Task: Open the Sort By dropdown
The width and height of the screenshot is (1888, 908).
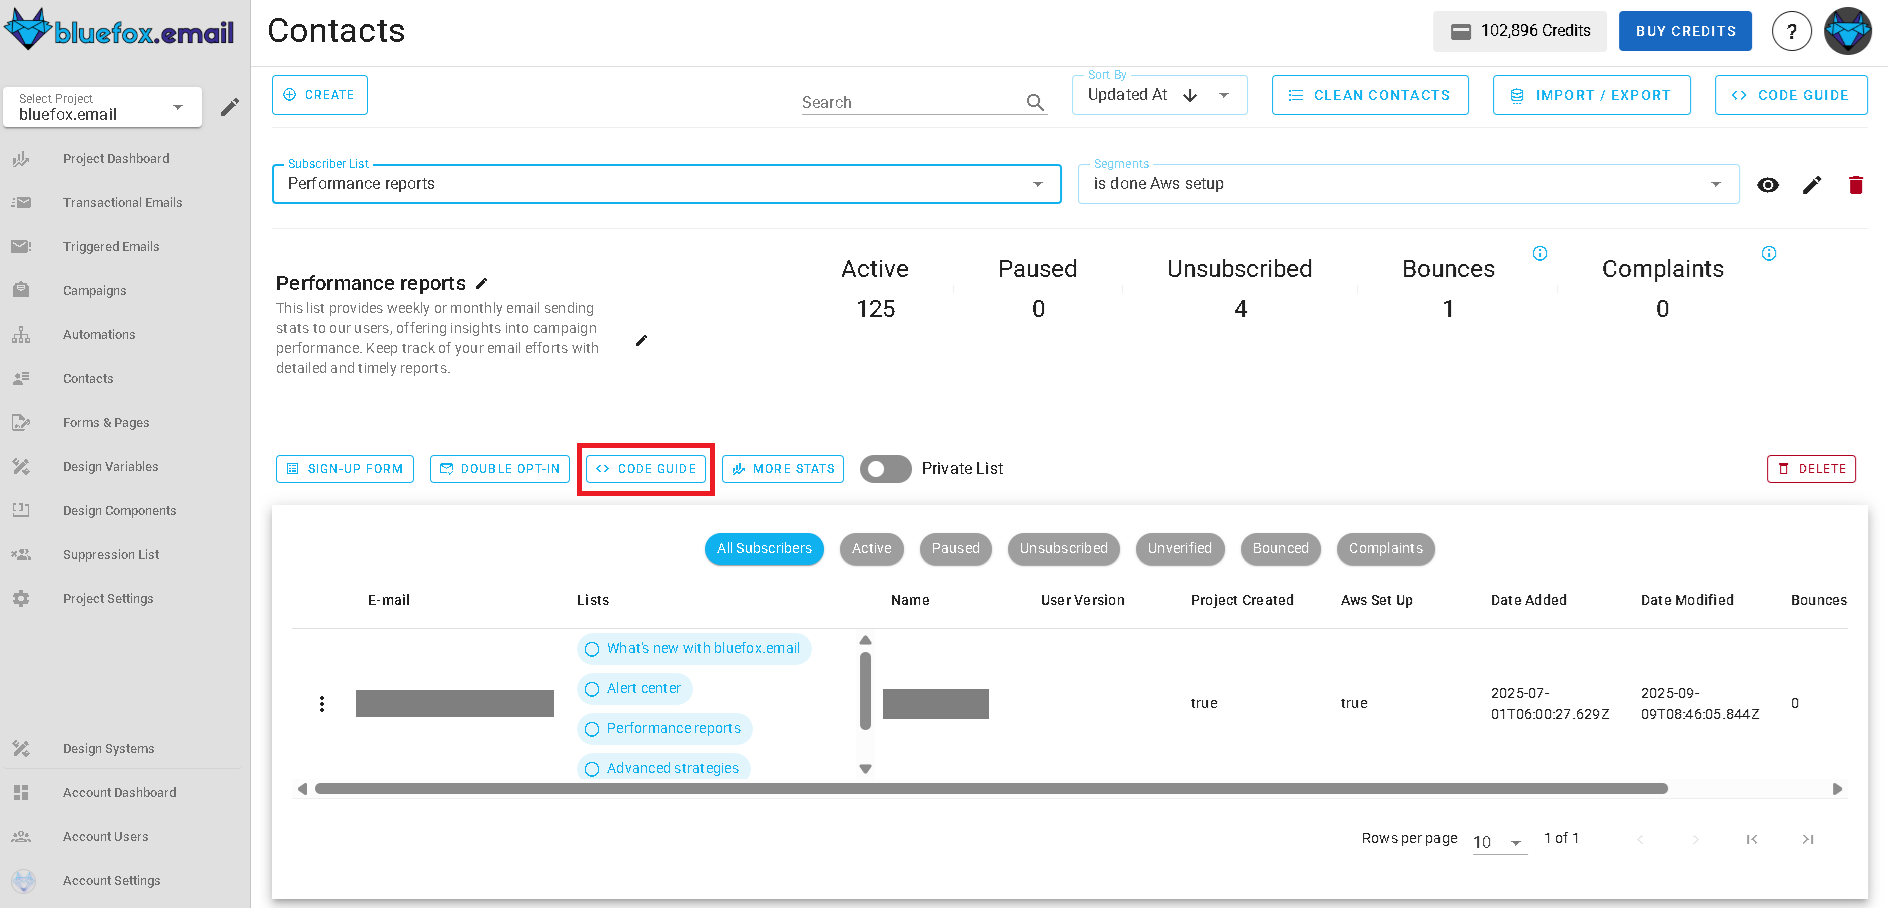Action: point(1159,95)
